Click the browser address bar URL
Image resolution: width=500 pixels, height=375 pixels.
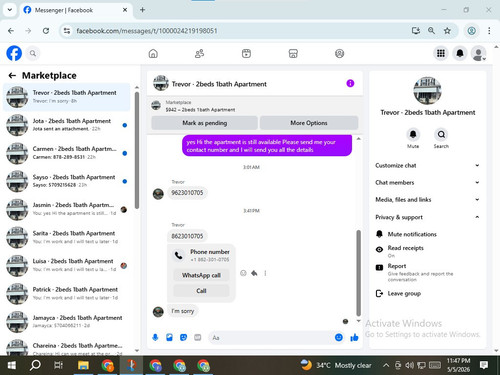click(x=147, y=31)
